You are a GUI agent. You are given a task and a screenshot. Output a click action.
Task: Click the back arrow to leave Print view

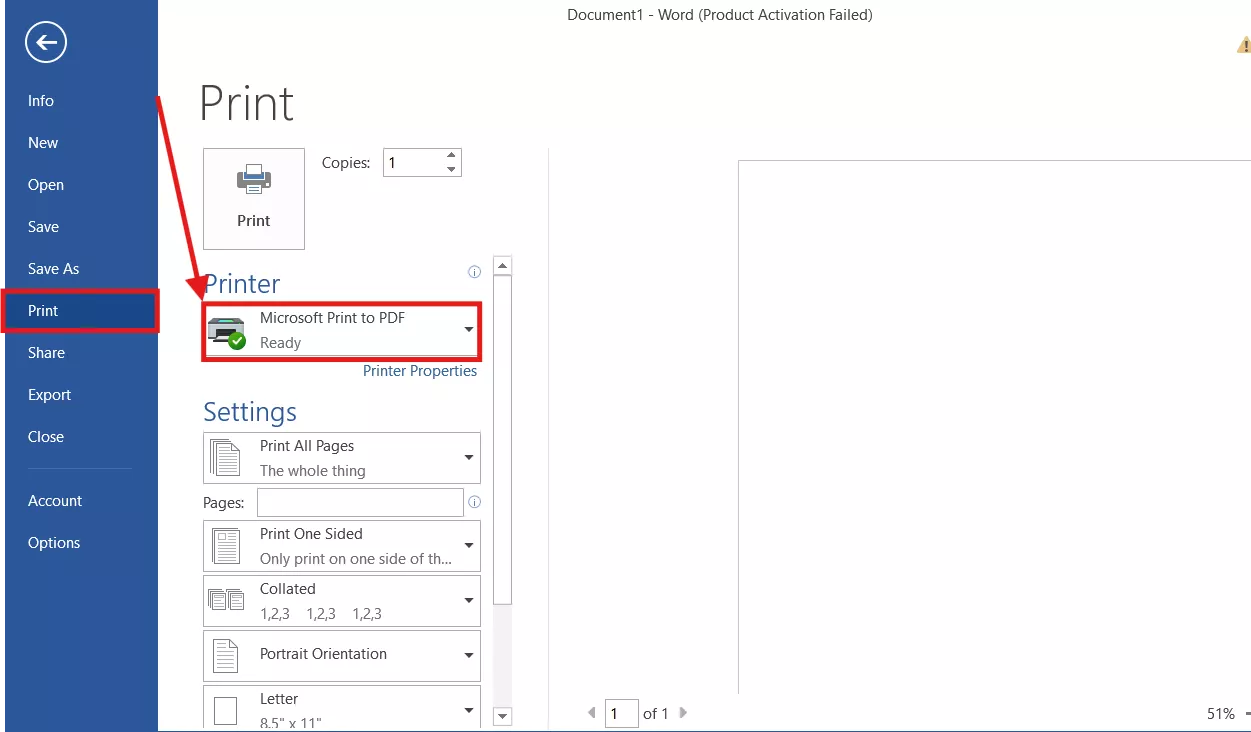point(44,42)
